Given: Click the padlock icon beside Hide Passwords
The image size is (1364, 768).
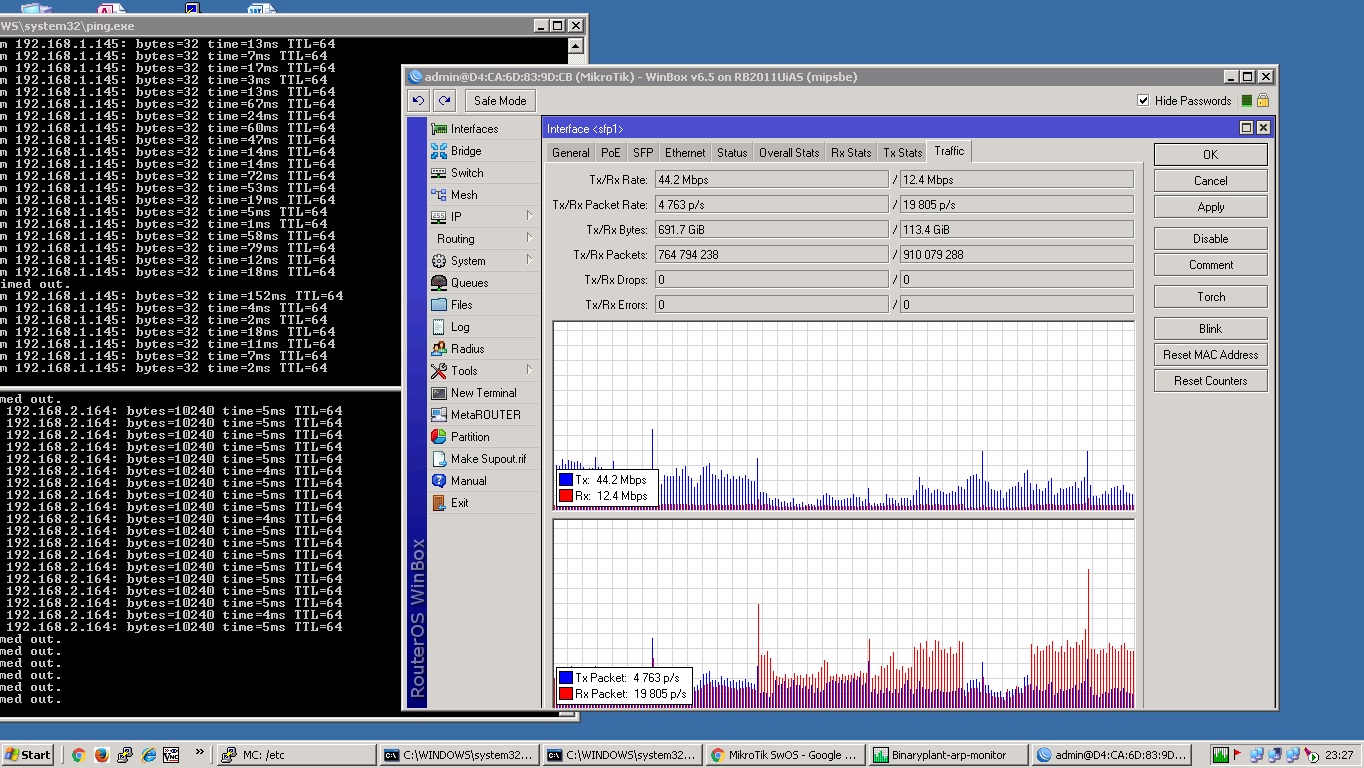Looking at the screenshot, I should (1263, 101).
